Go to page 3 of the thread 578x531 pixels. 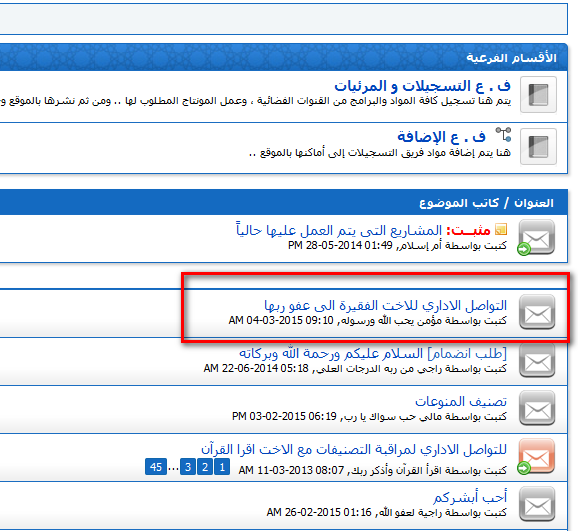(188, 467)
